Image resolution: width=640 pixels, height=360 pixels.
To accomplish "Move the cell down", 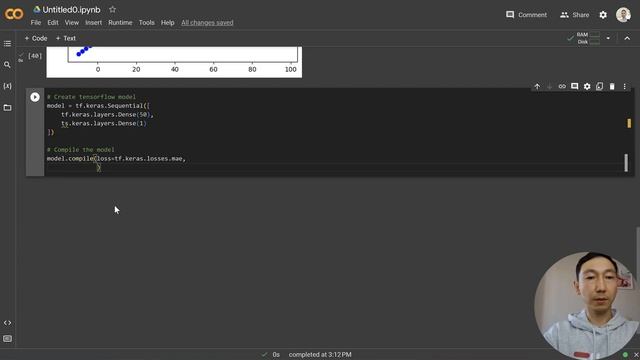I will 549,87.
